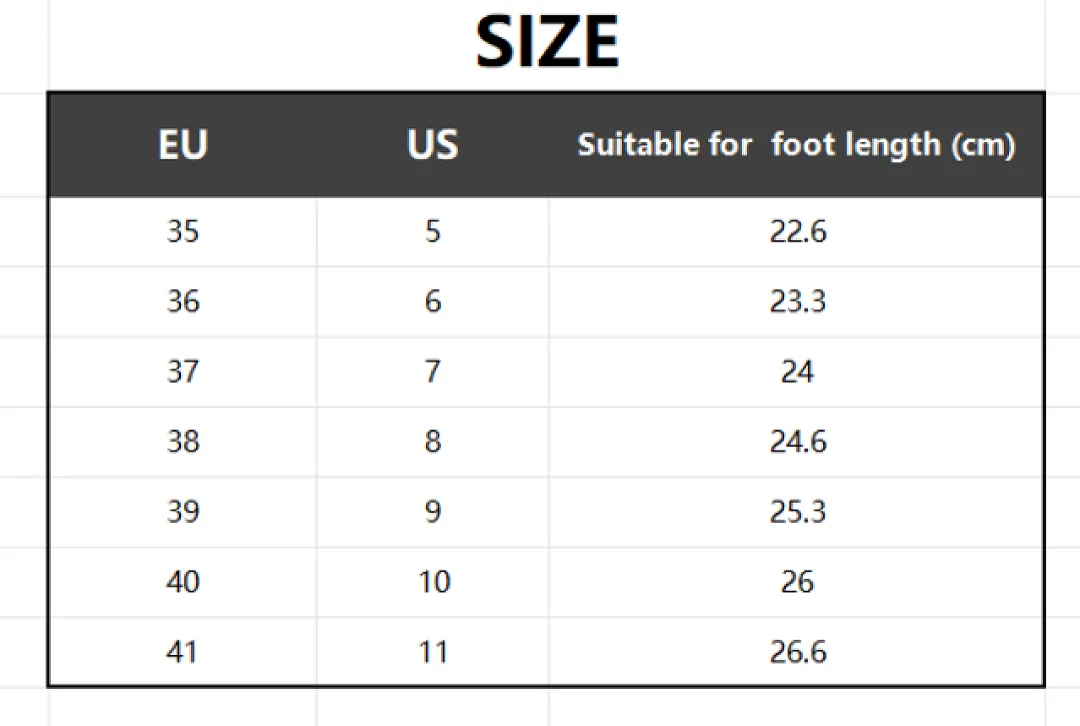Select the 23.3 foot length cell
Image resolution: width=1080 pixels, height=726 pixels.
click(x=798, y=301)
